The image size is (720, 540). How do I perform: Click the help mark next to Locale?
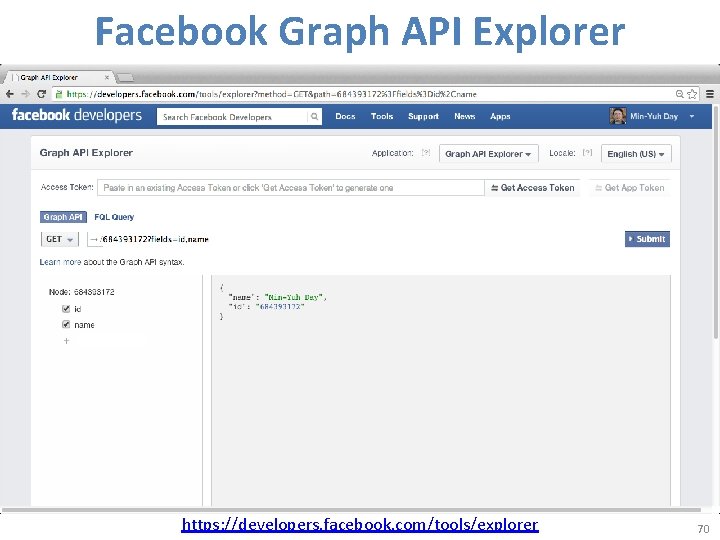point(587,153)
